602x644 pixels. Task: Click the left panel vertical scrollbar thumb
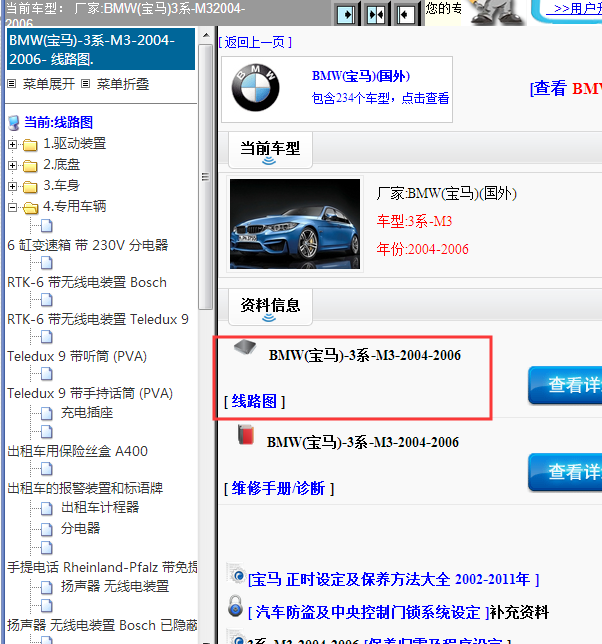205,177
